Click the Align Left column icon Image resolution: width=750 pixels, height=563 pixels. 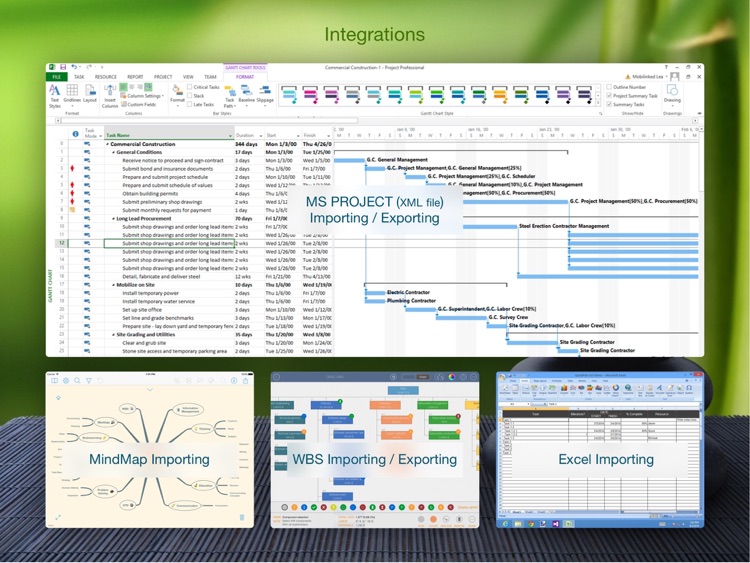pos(123,87)
